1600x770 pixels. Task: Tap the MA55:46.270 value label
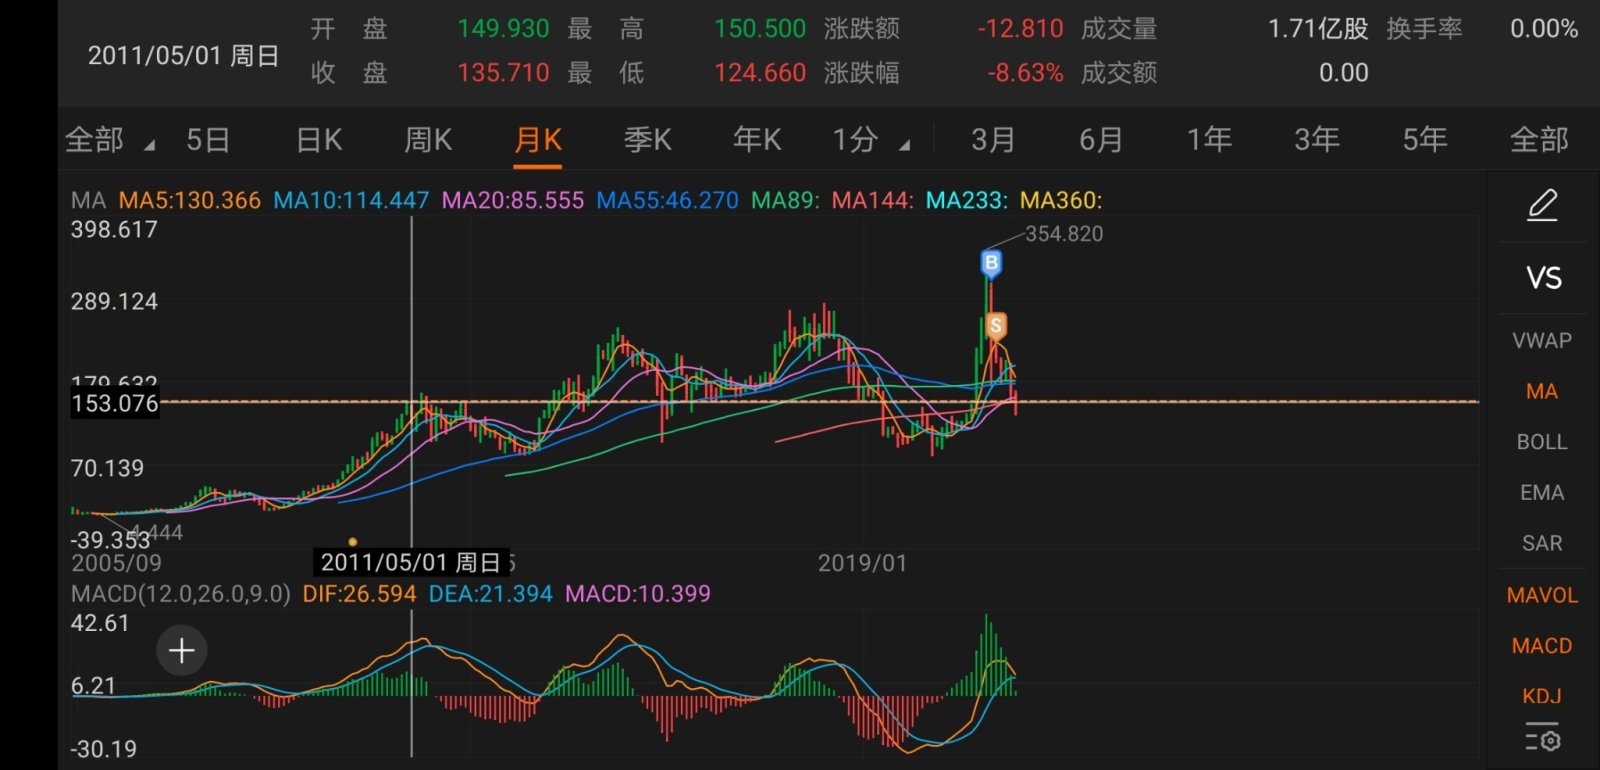(667, 200)
